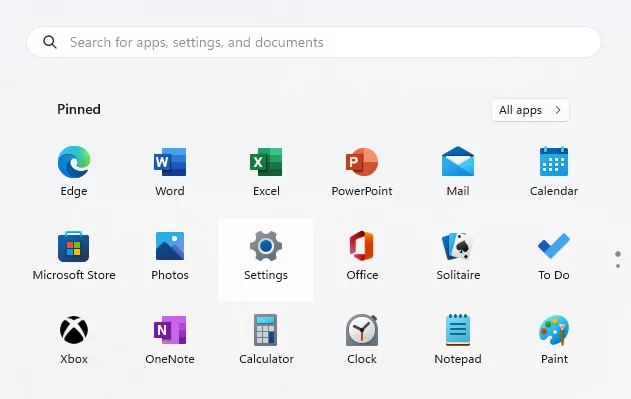This screenshot has width=631, height=399.
Task: Start PowerPoint from the pinned grid
Action: pos(362,162)
